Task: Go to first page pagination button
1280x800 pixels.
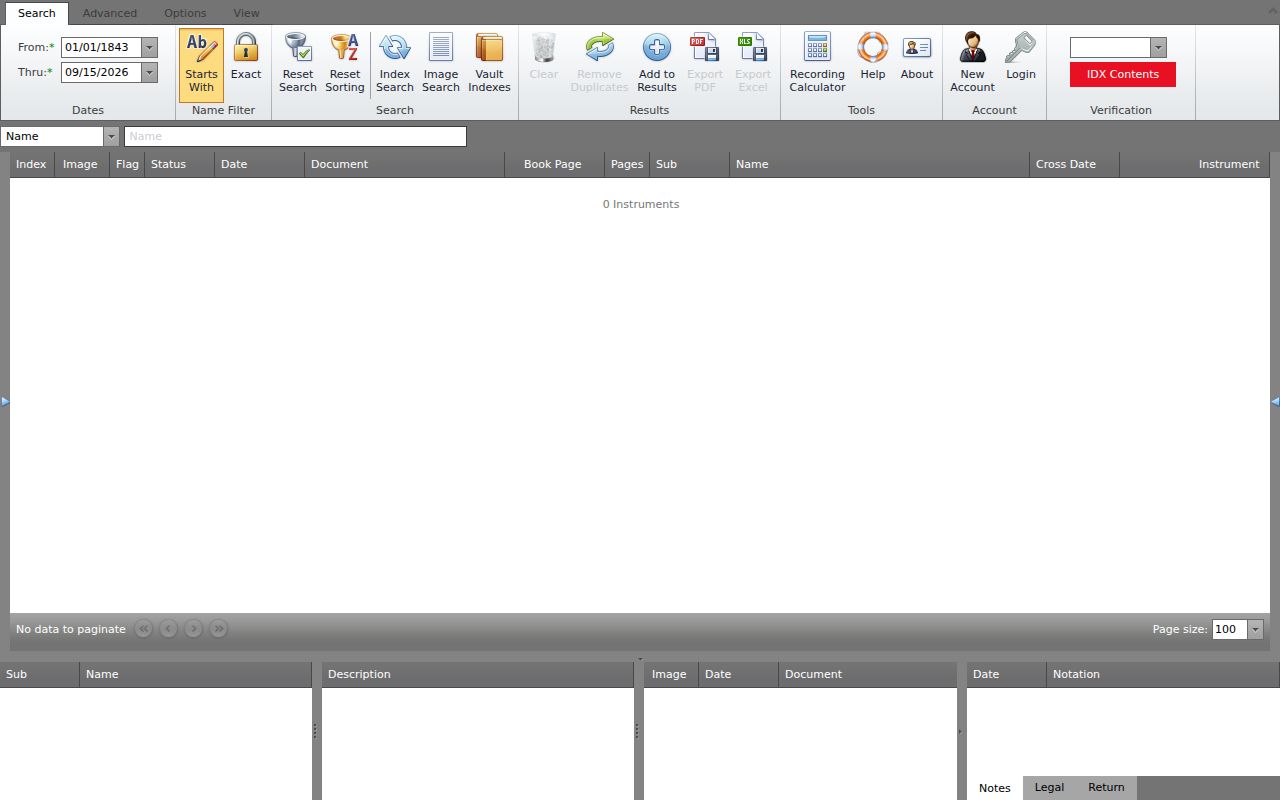Action: [144, 629]
